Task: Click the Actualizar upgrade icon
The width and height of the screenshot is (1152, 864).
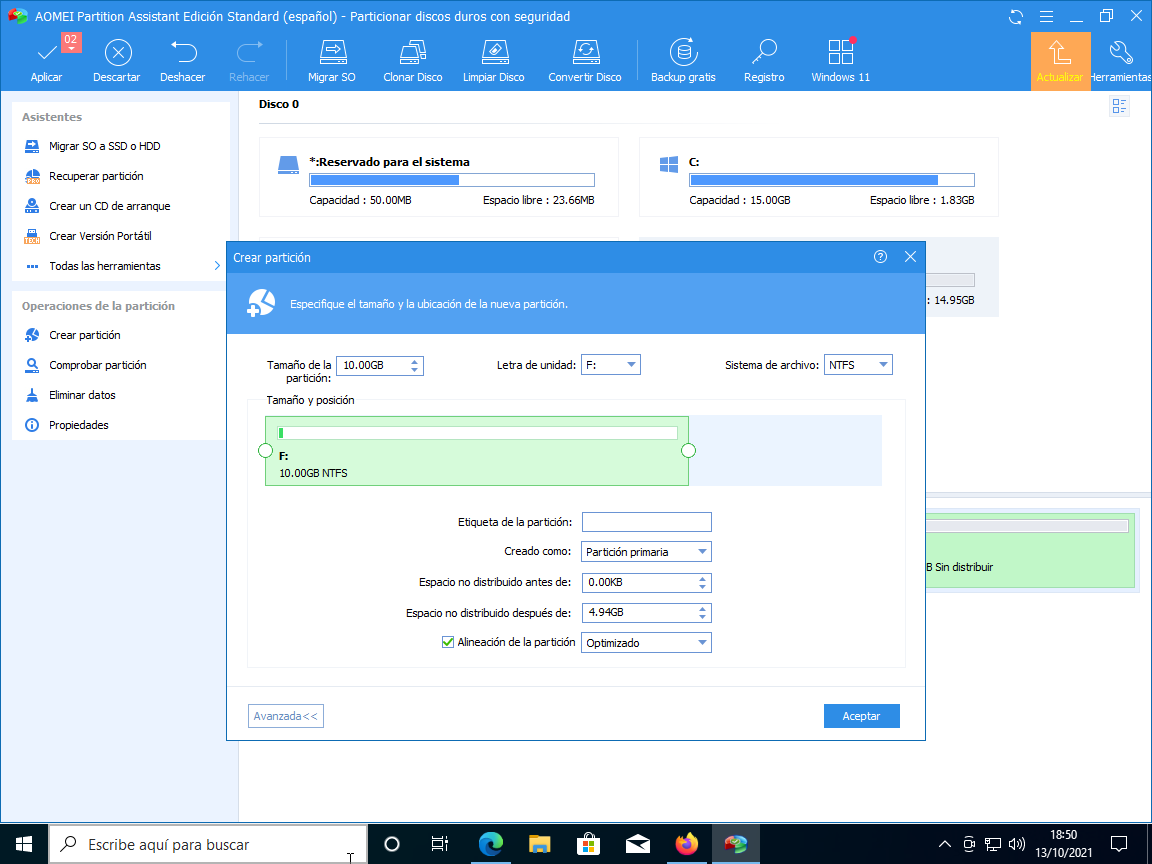Action: click(x=1060, y=61)
